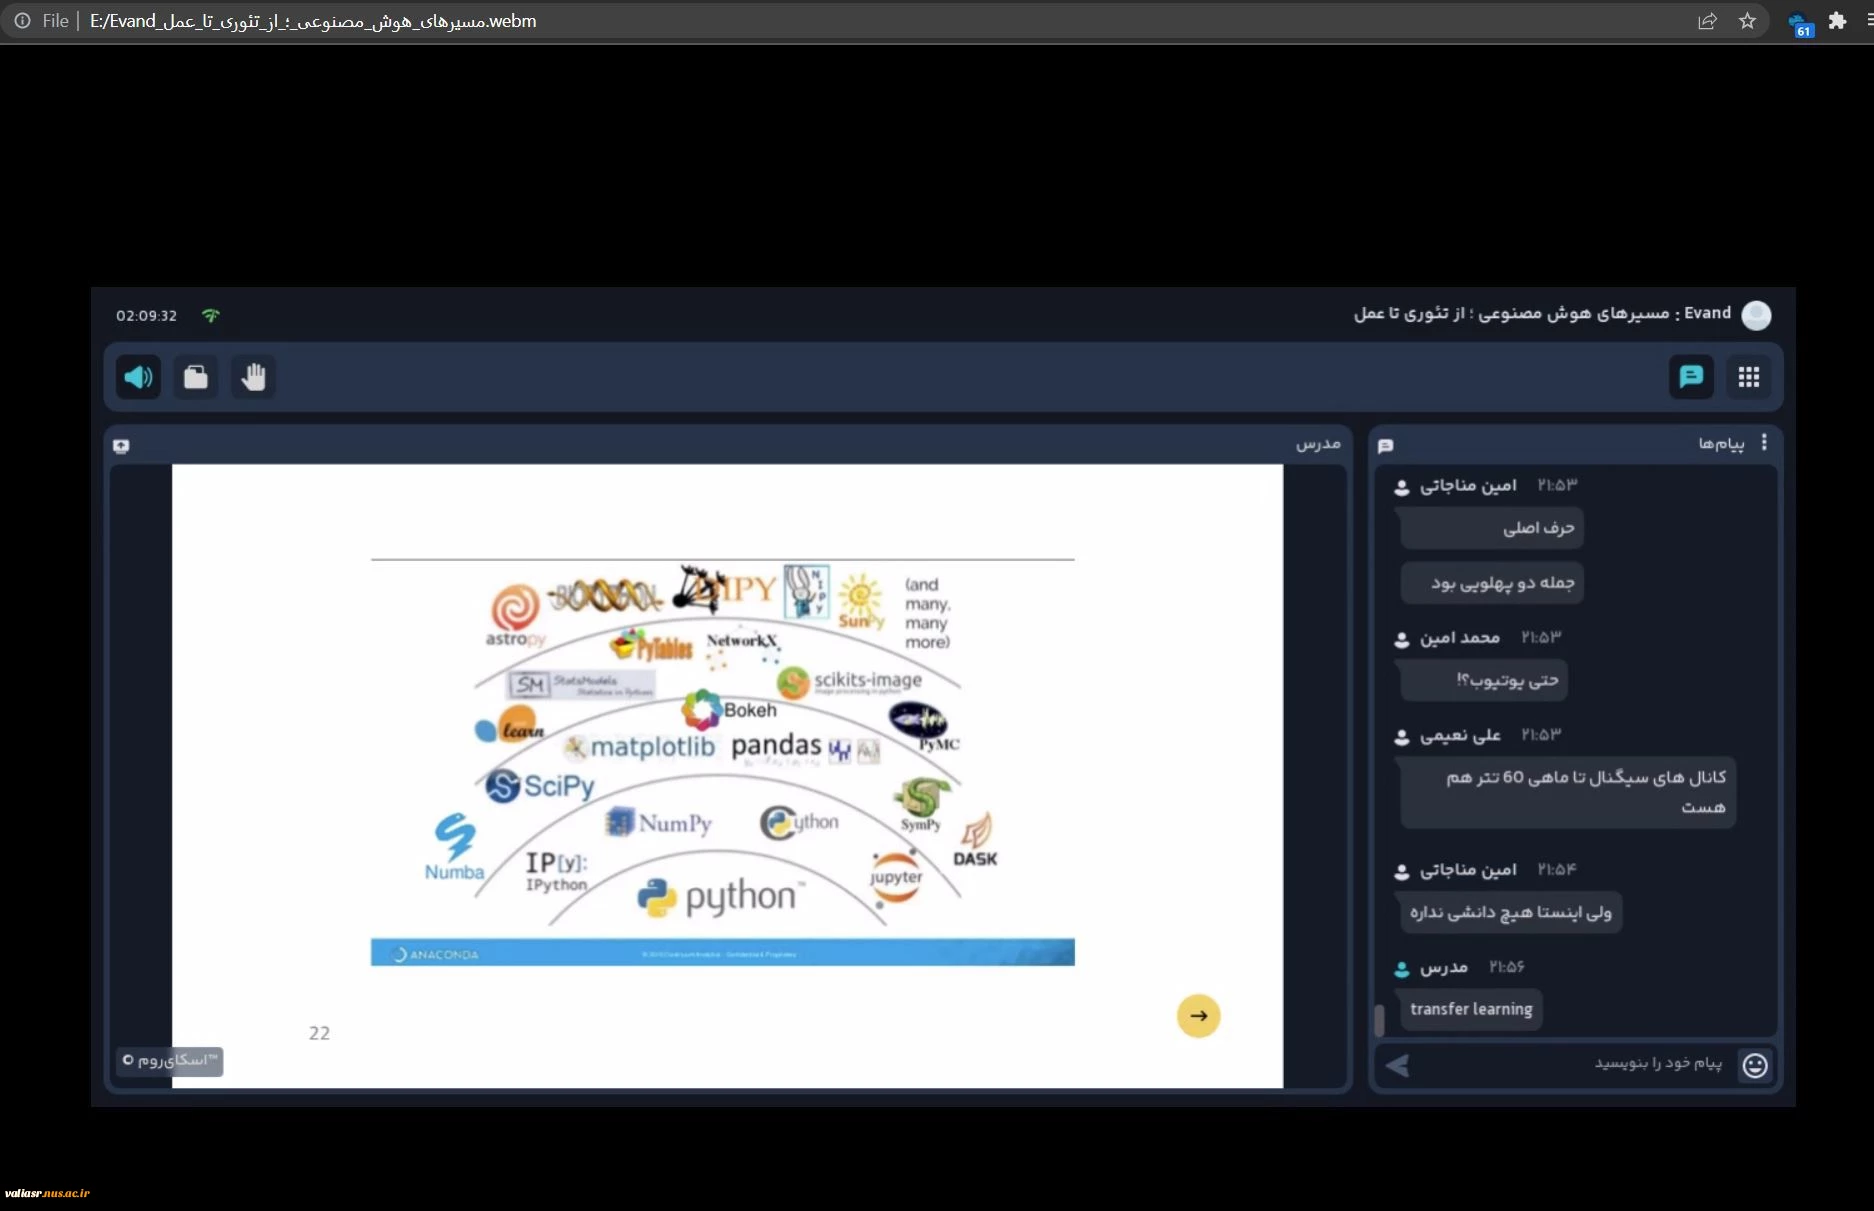1874x1211 pixels.
Task: Click the green connection signal icon
Action: click(210, 315)
